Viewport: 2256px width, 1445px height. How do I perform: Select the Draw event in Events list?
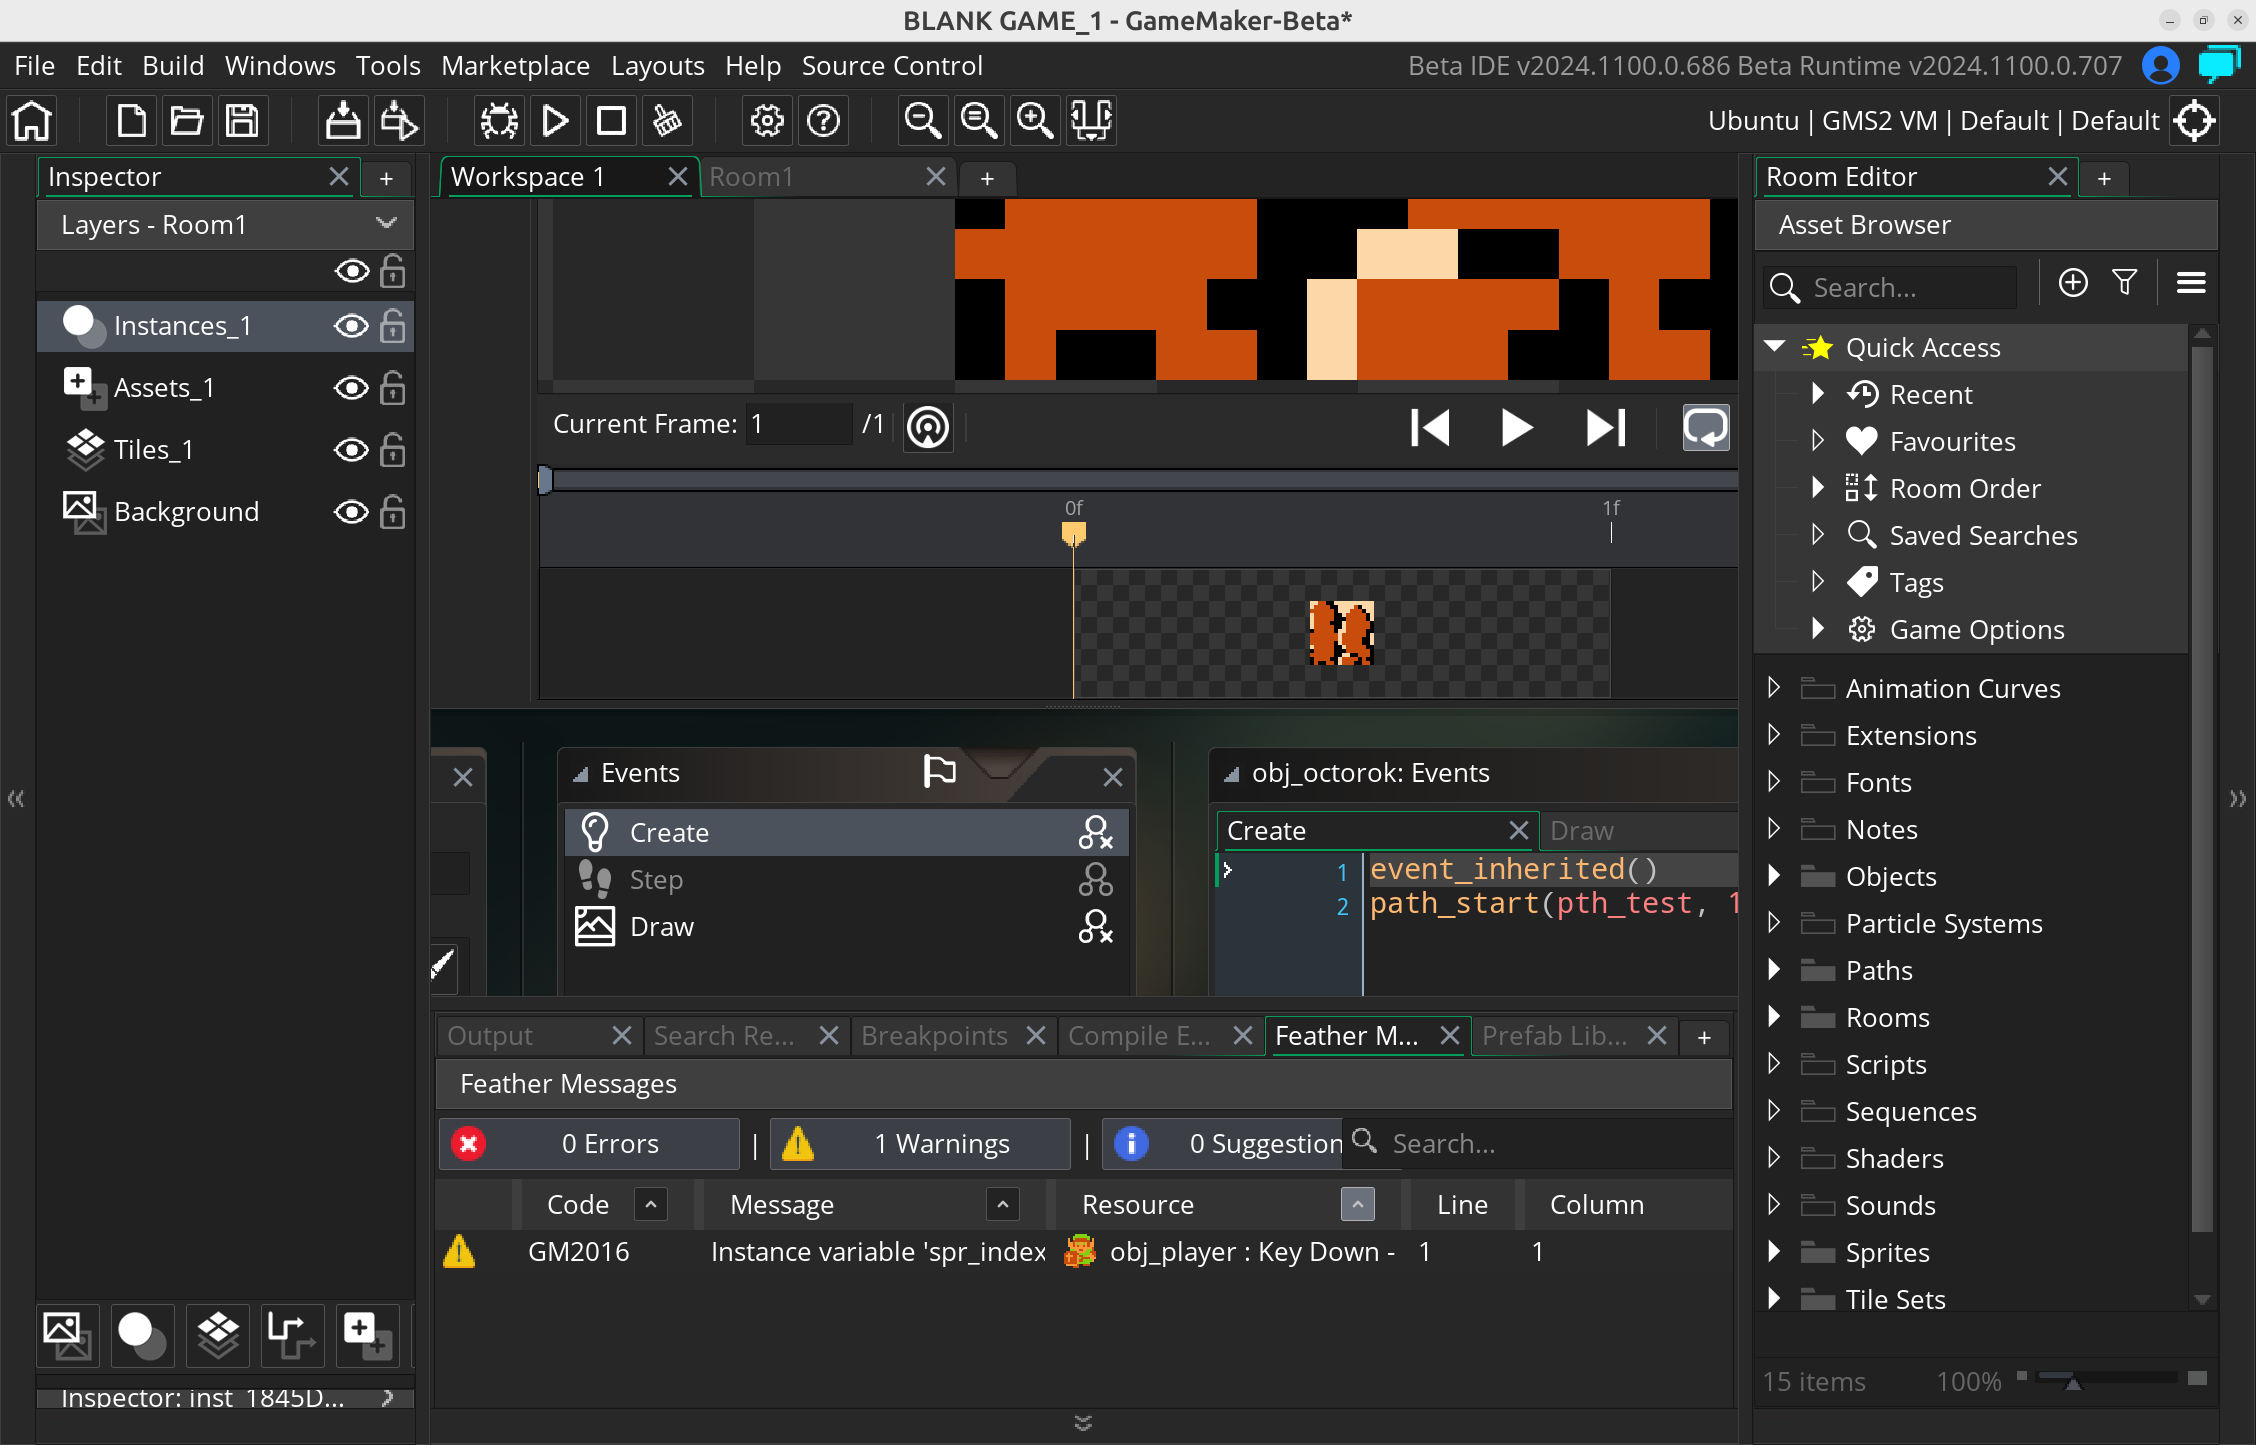[x=846, y=926]
